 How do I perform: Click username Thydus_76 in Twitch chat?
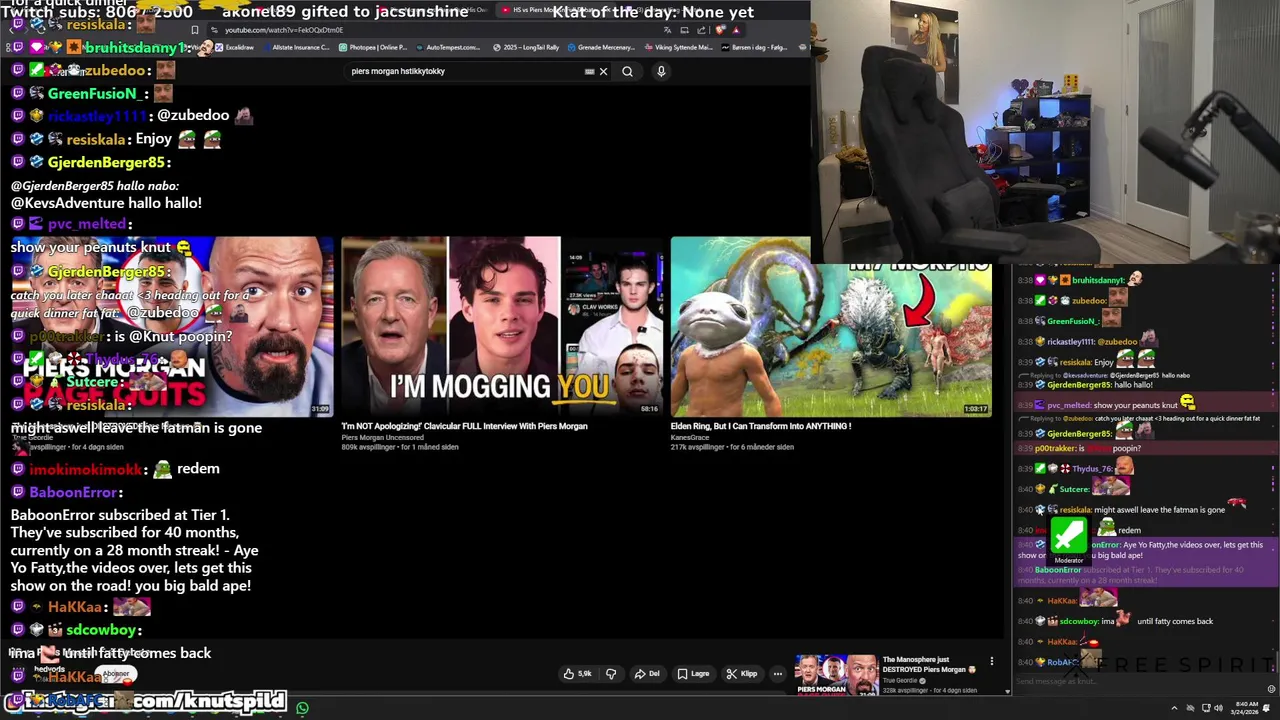[1092, 469]
